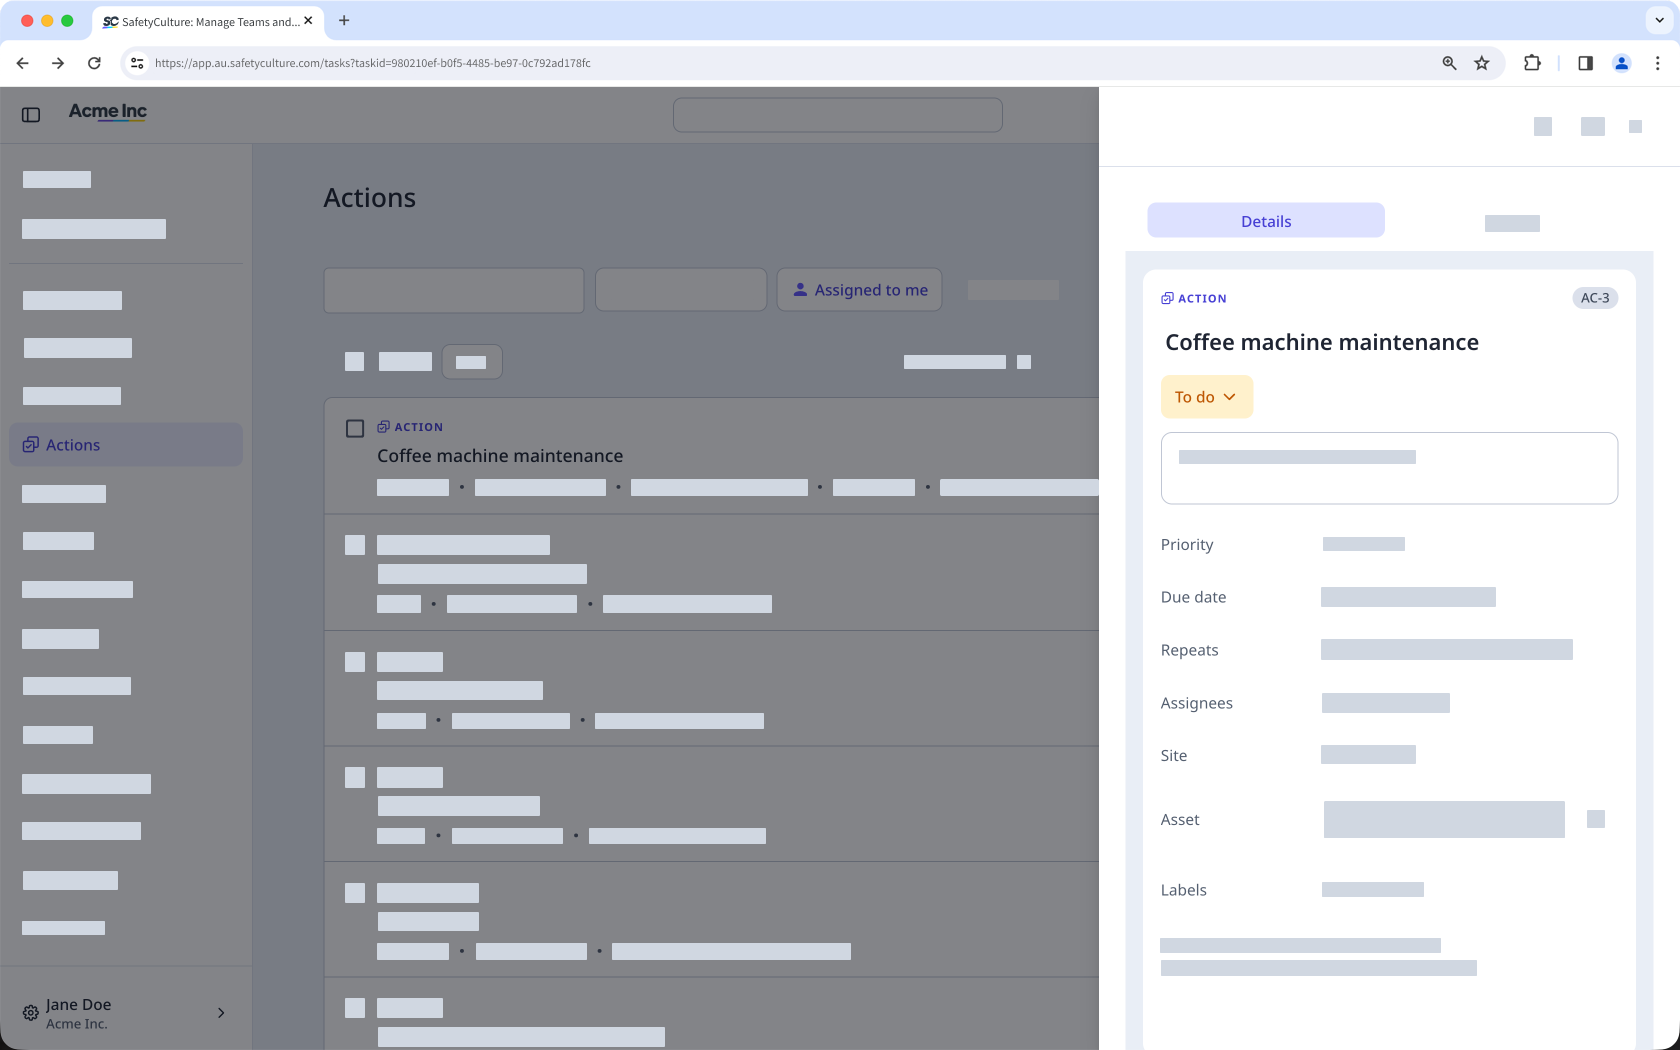Click the browser back arrow
The width and height of the screenshot is (1680, 1050).
click(x=22, y=63)
